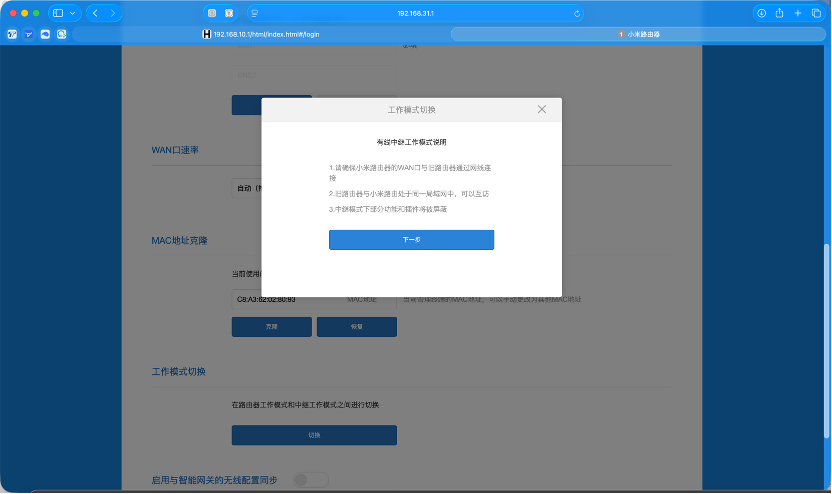The image size is (832, 494).
Task: Show the Safari sidebar
Action: tap(58, 13)
